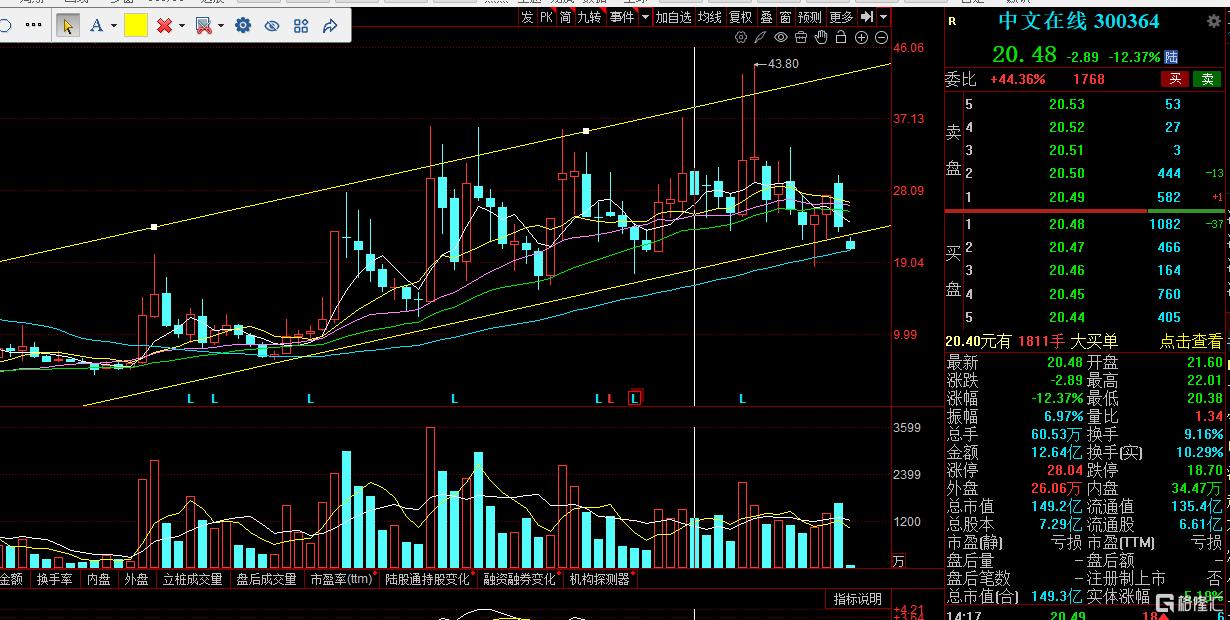Open the 预测 forecast button
This screenshot has height=620, width=1230.
tap(810, 17)
